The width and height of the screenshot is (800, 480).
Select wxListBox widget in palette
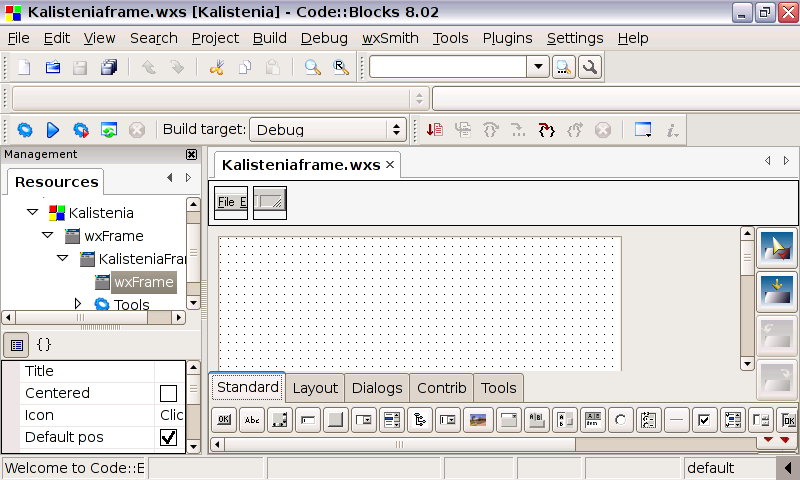(392, 420)
